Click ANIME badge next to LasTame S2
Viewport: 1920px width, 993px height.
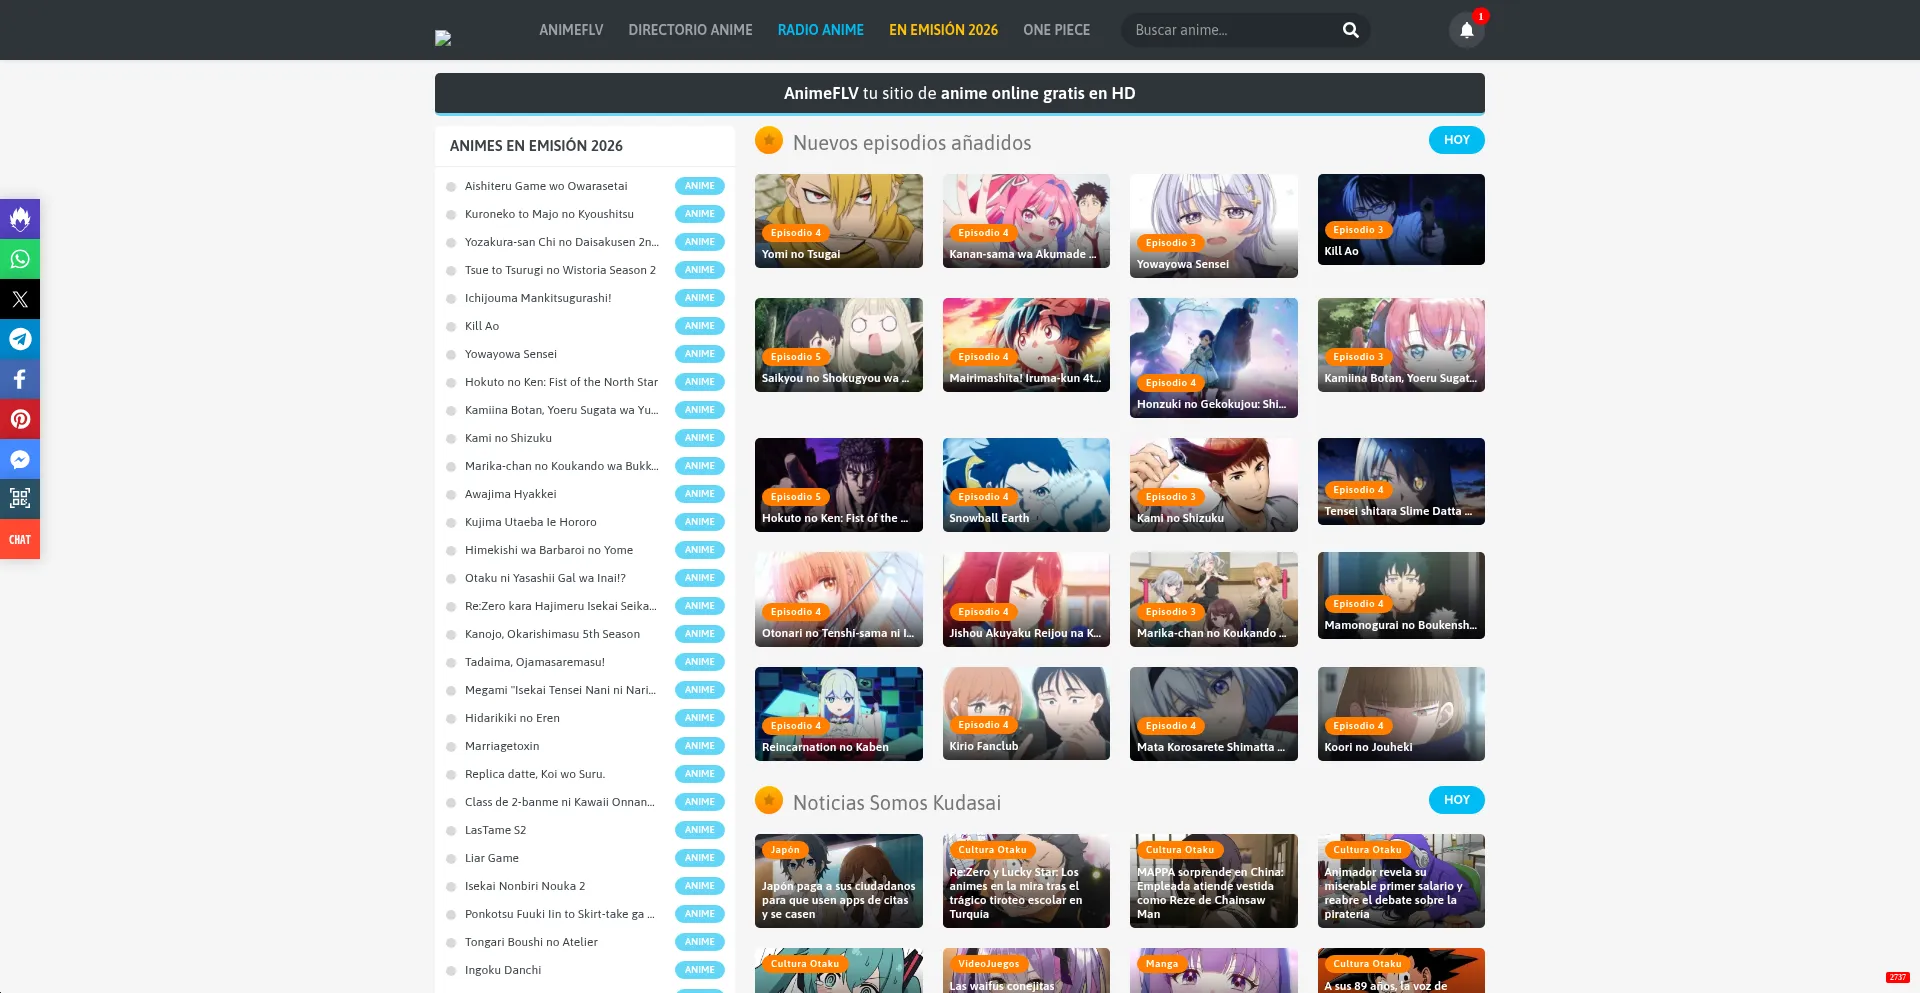pyautogui.click(x=700, y=830)
